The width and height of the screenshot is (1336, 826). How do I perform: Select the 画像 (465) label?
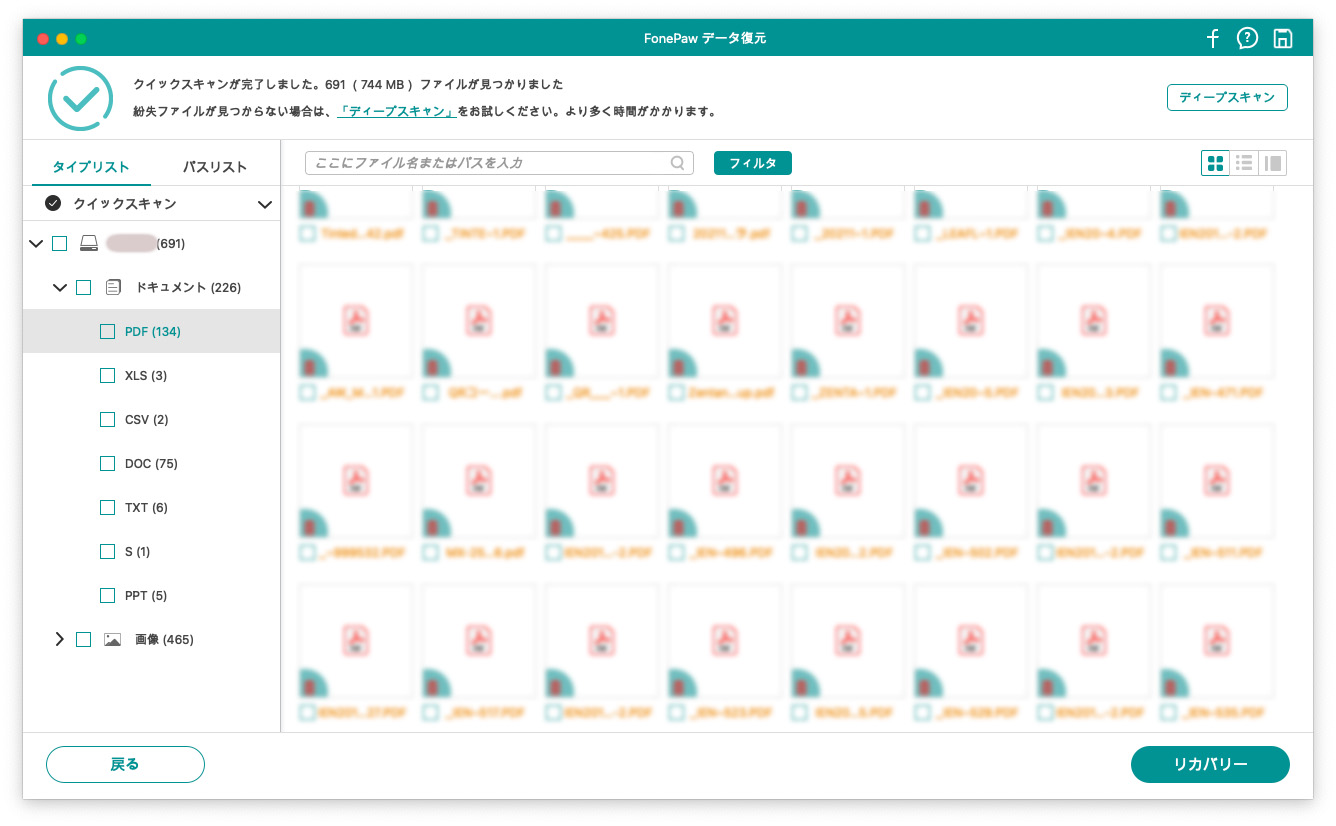(x=164, y=639)
